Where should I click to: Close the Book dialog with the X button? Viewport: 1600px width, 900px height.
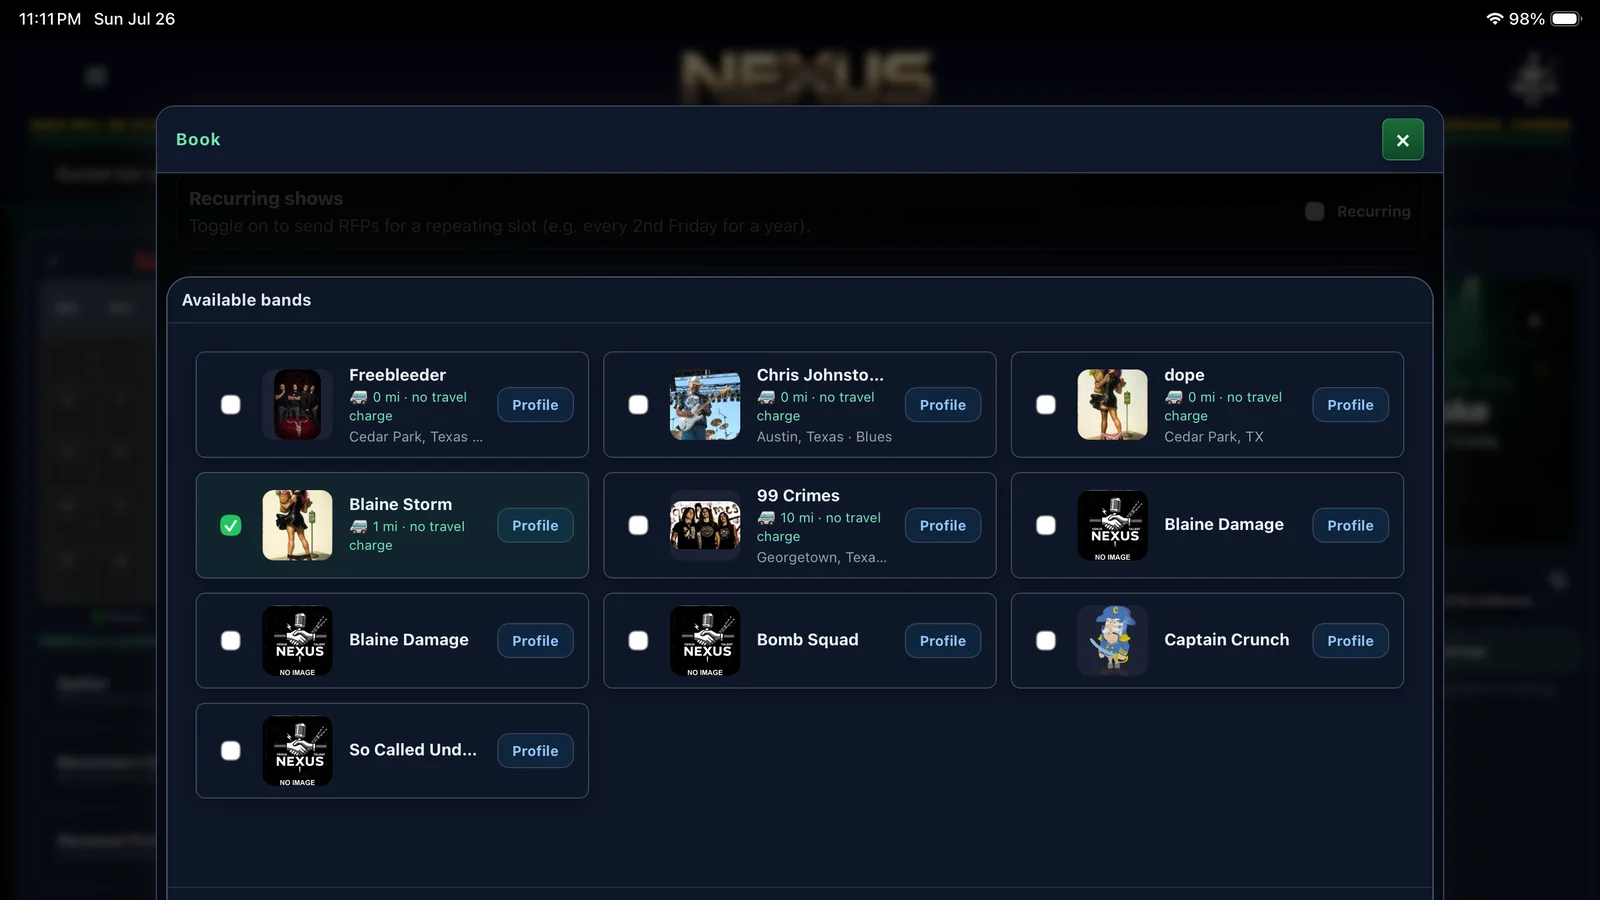[x=1402, y=140]
